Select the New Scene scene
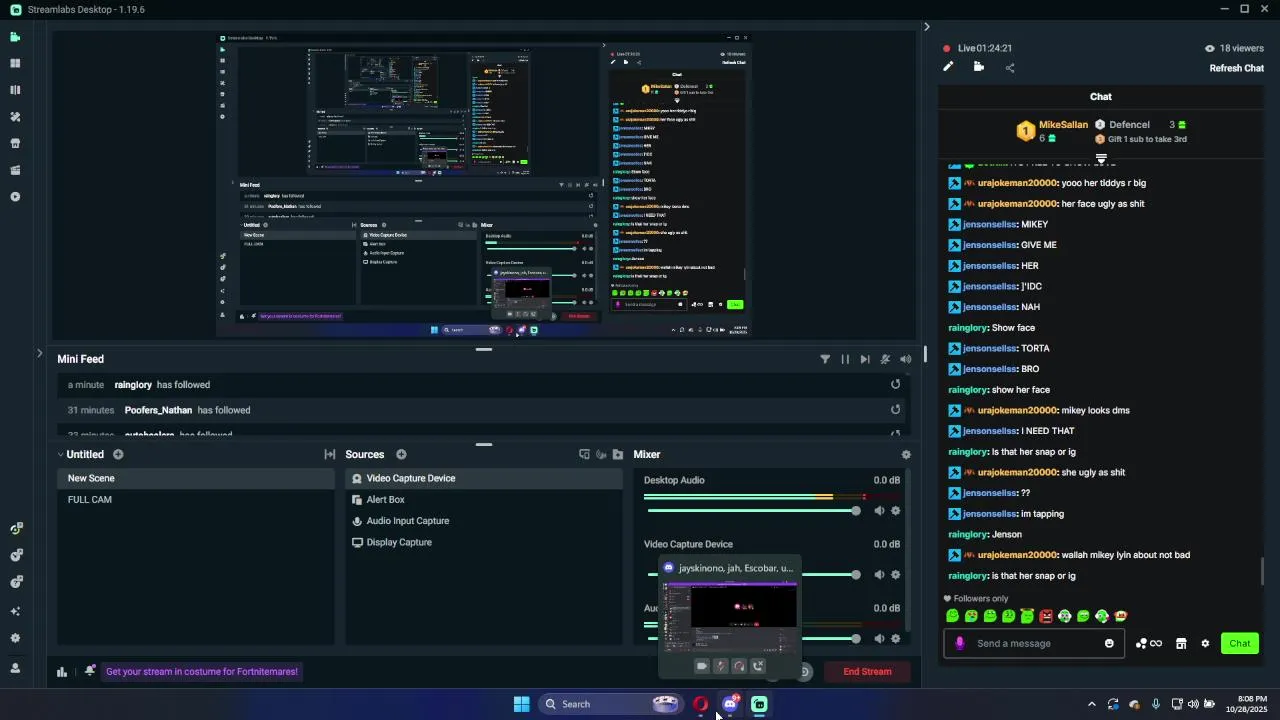Image resolution: width=1280 pixels, height=720 pixels. click(196, 478)
